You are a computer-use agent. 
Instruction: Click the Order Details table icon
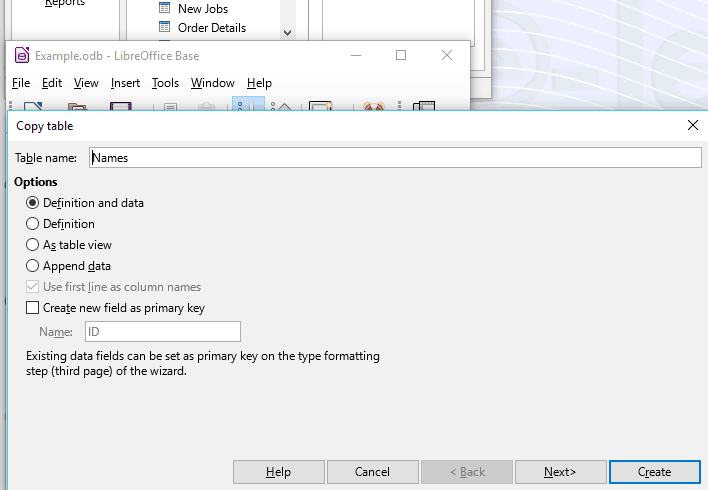tap(165, 27)
